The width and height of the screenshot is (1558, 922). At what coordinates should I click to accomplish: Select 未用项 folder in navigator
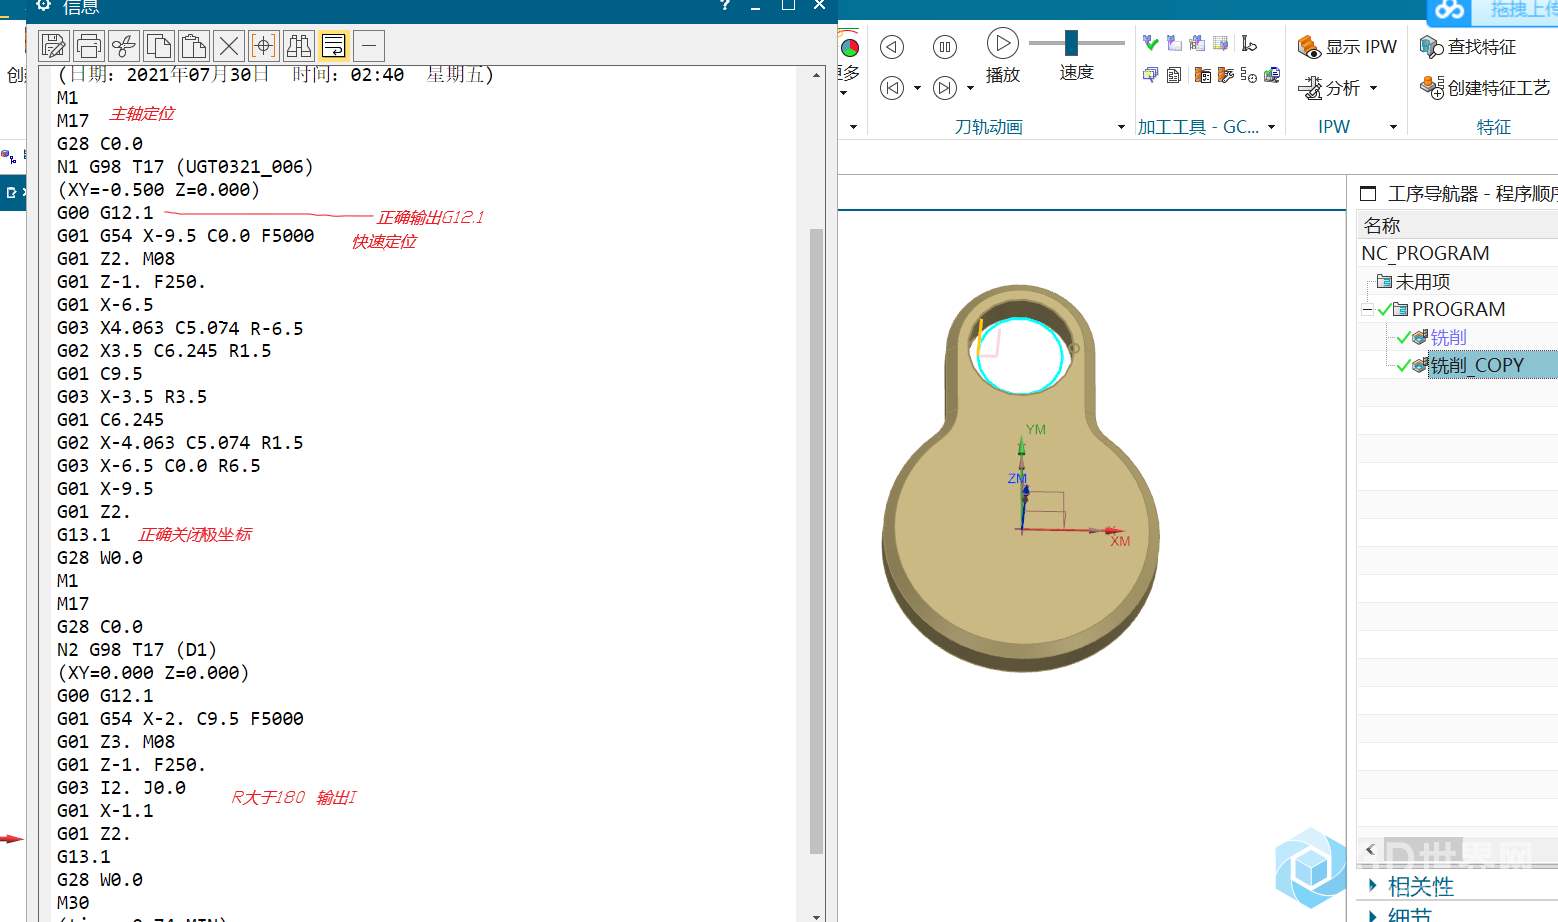(1413, 282)
